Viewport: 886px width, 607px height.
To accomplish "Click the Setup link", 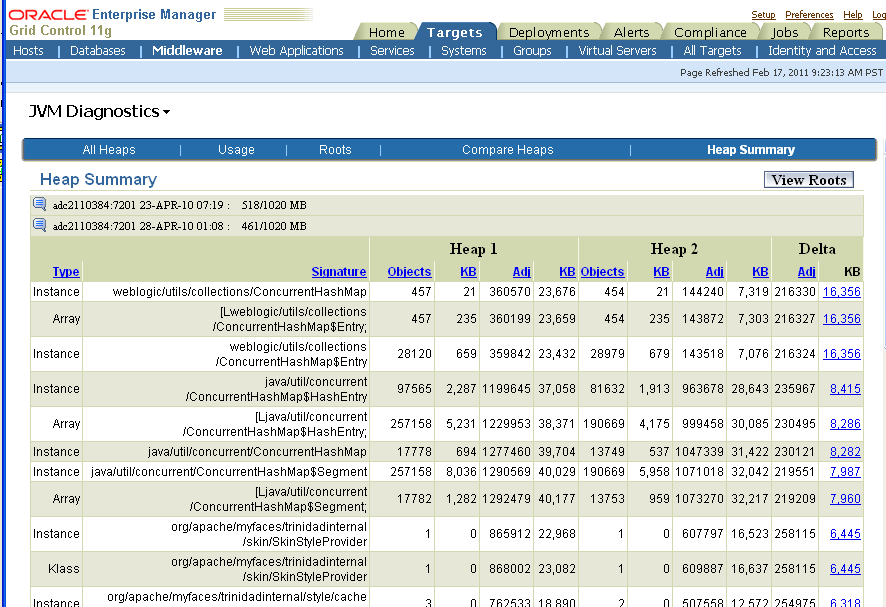I will [763, 15].
